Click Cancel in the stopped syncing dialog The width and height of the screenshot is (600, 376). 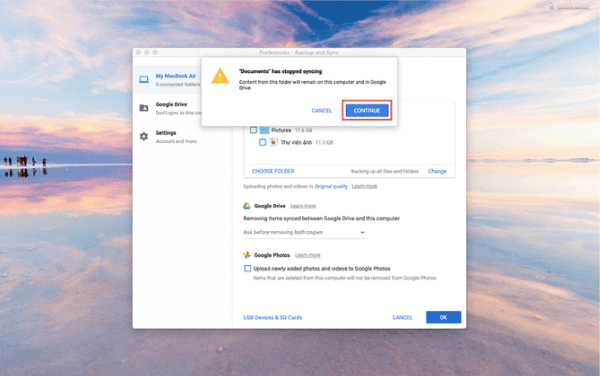click(322, 111)
